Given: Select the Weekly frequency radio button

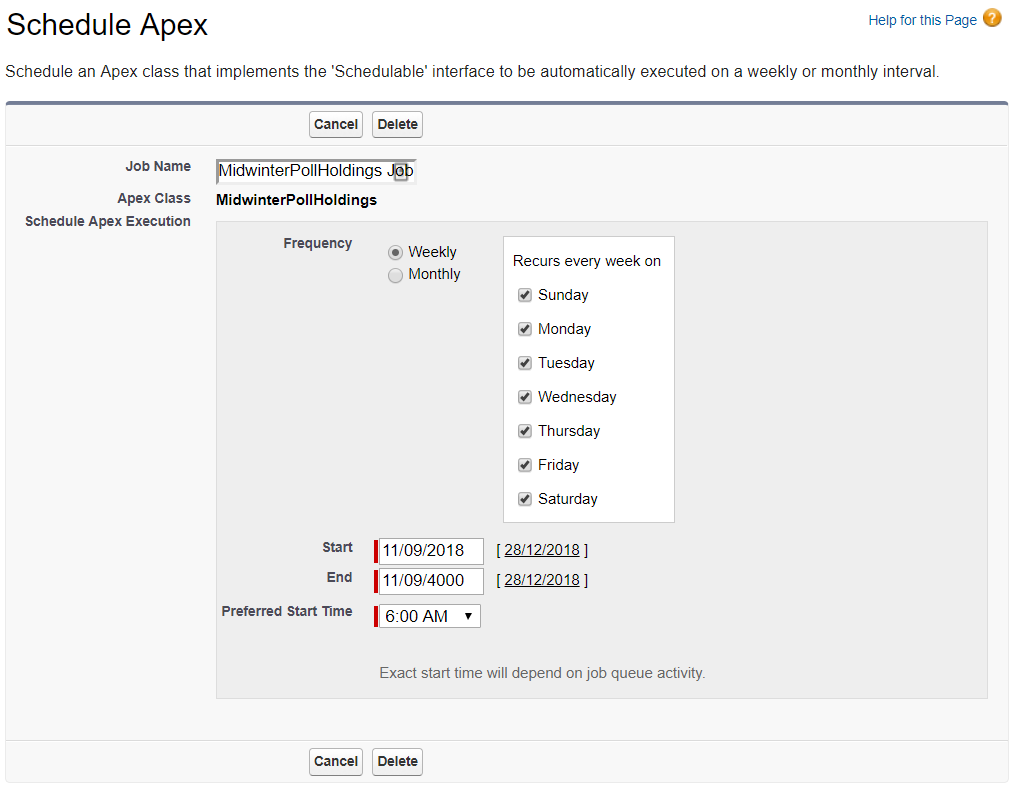Looking at the screenshot, I should pos(395,252).
